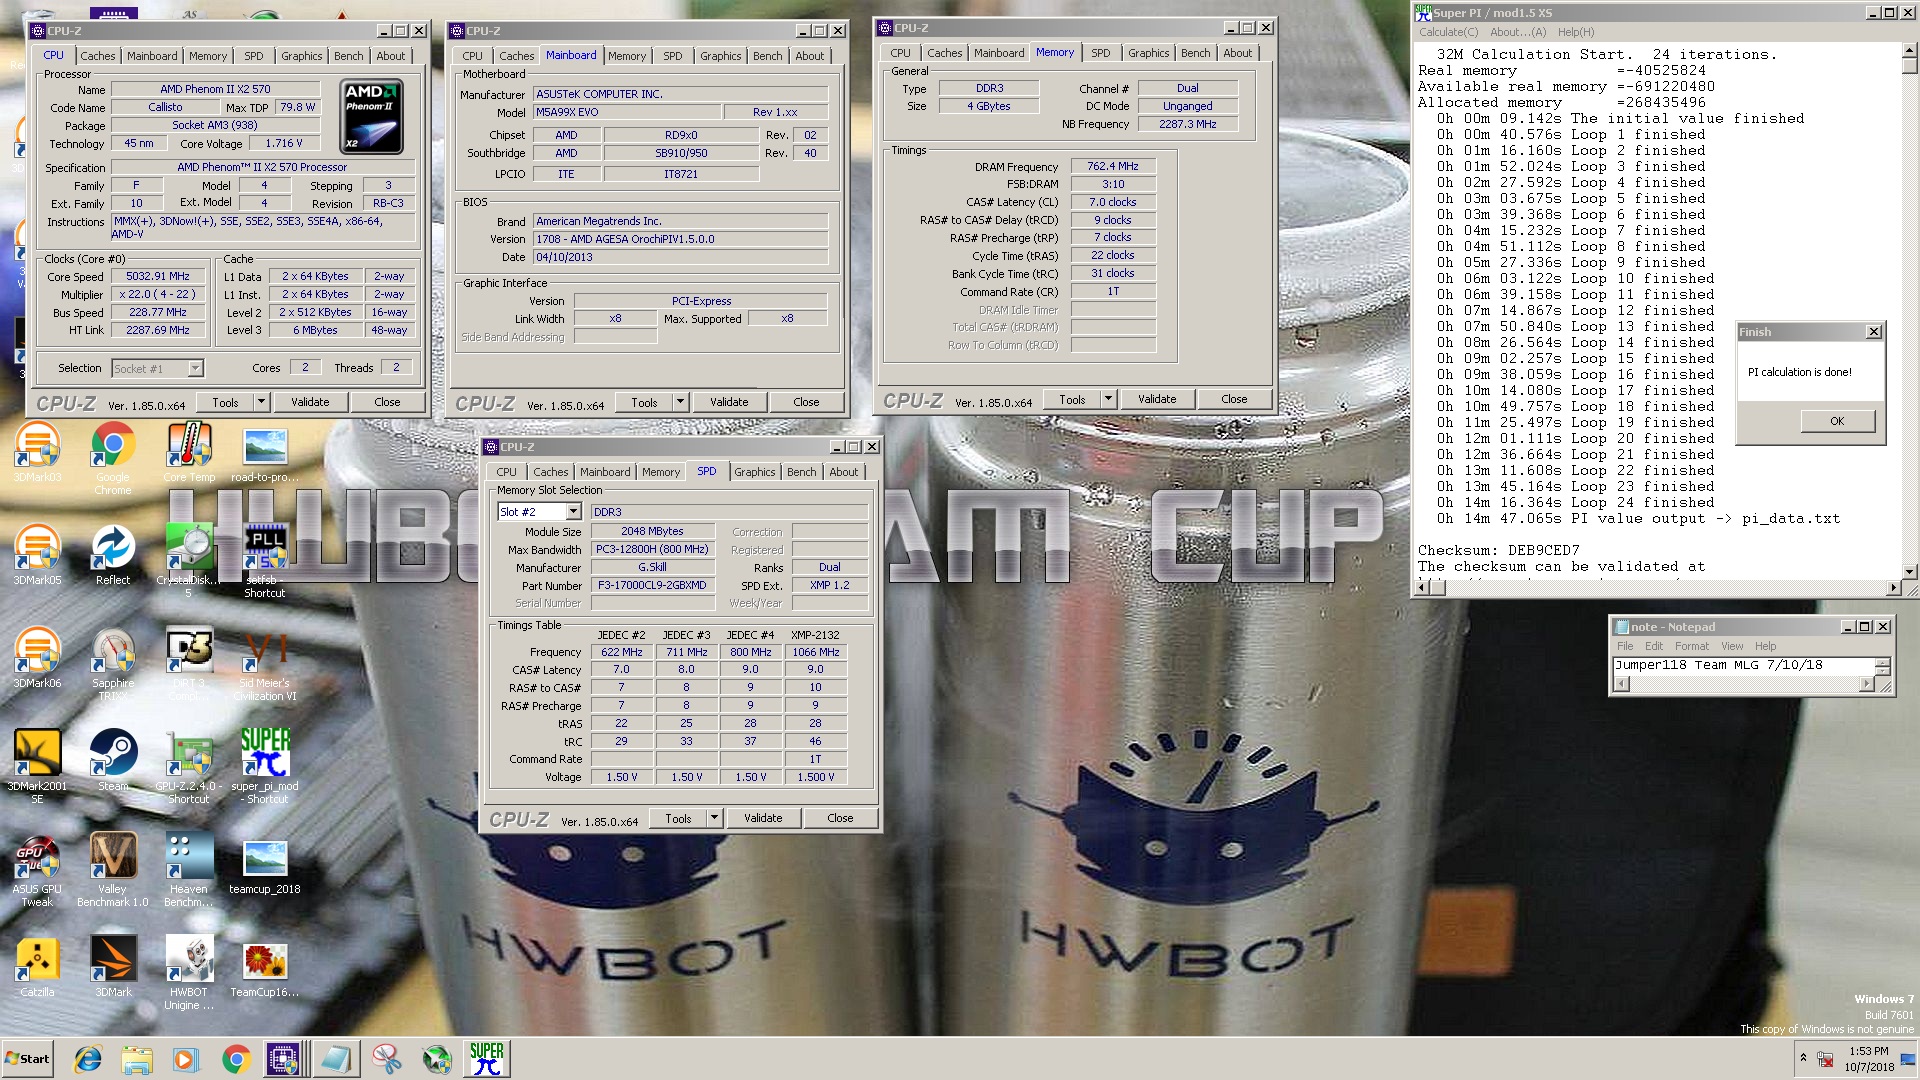Click Validate in the SPD window
1920x1080 pixels.
pyautogui.click(x=763, y=818)
